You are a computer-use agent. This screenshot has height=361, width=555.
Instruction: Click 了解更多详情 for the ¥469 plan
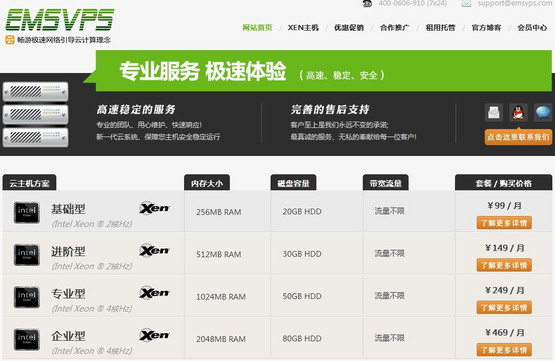tap(504, 350)
